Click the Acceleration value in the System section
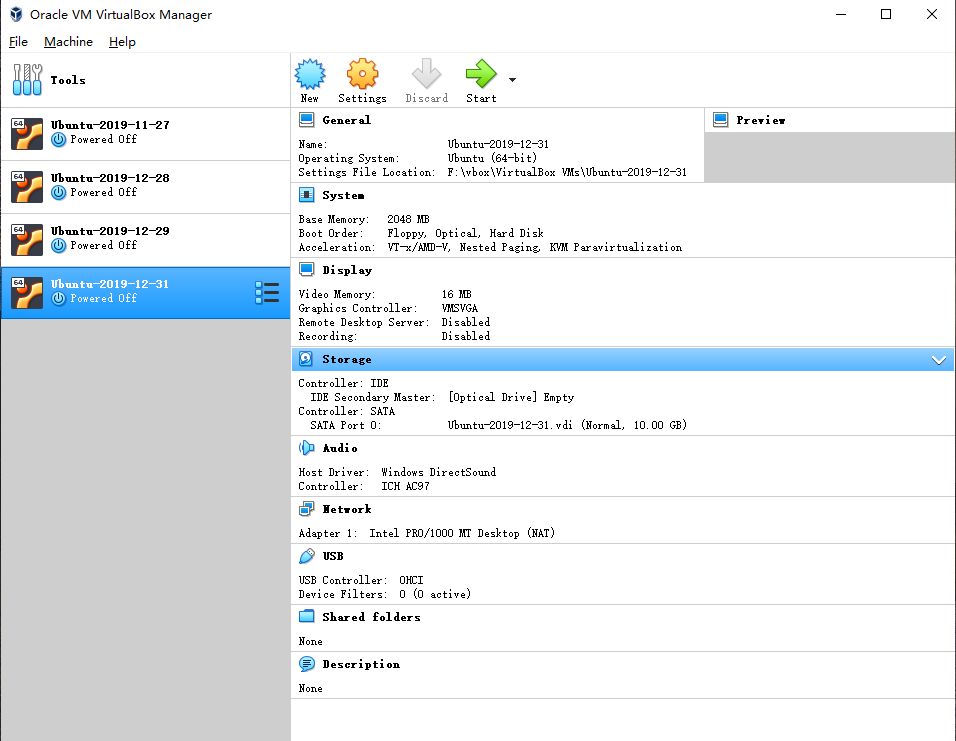Viewport: 956px width, 741px height. pyautogui.click(x=535, y=247)
